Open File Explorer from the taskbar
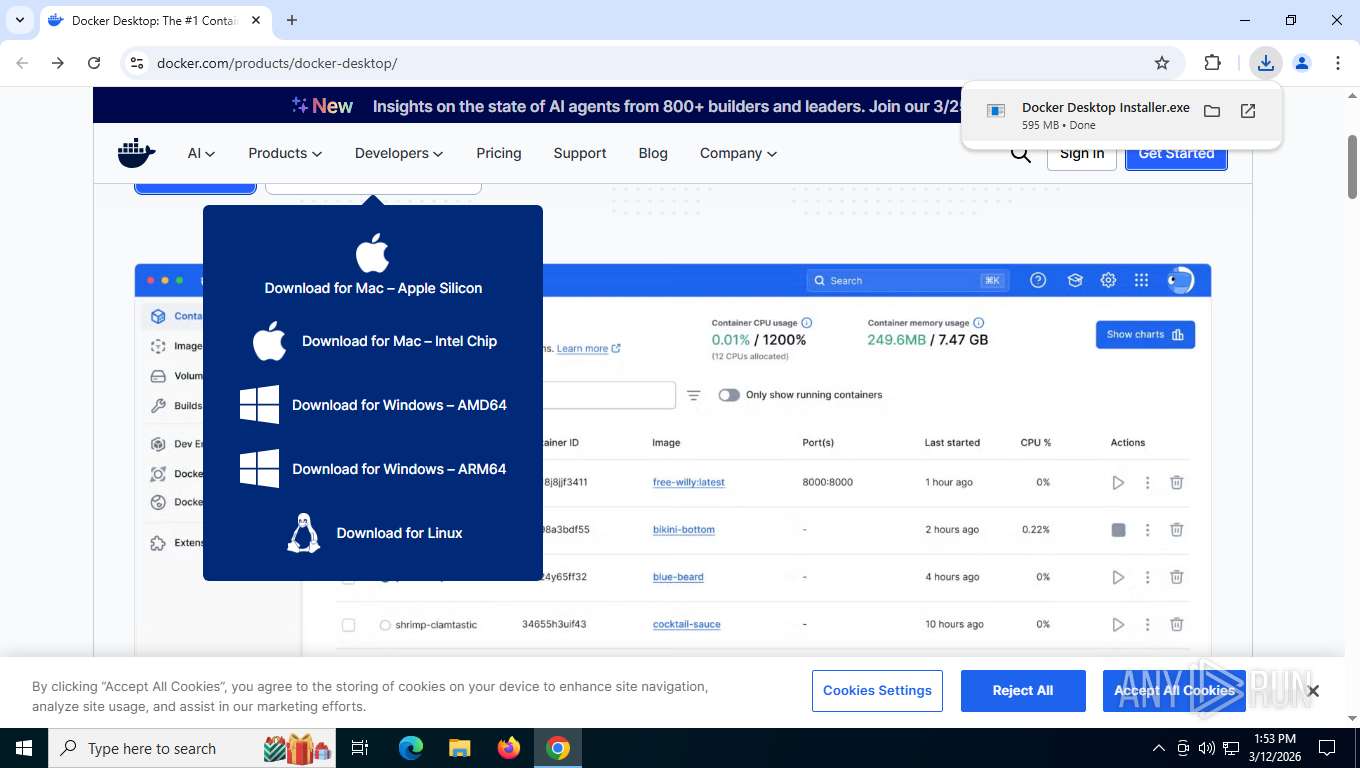The height and width of the screenshot is (768, 1360). [x=459, y=748]
